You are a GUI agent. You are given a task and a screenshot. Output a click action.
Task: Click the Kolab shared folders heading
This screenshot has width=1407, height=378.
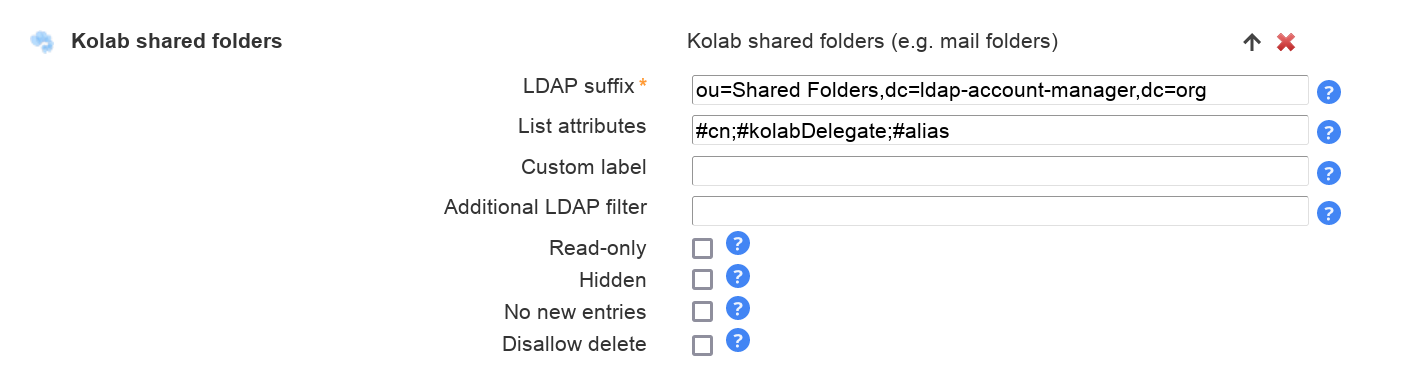coord(176,42)
